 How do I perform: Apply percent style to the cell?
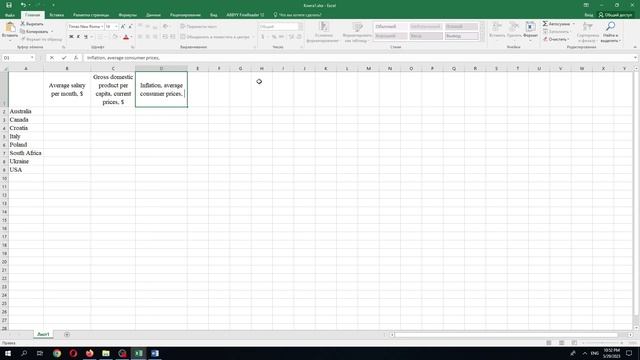pos(274,37)
